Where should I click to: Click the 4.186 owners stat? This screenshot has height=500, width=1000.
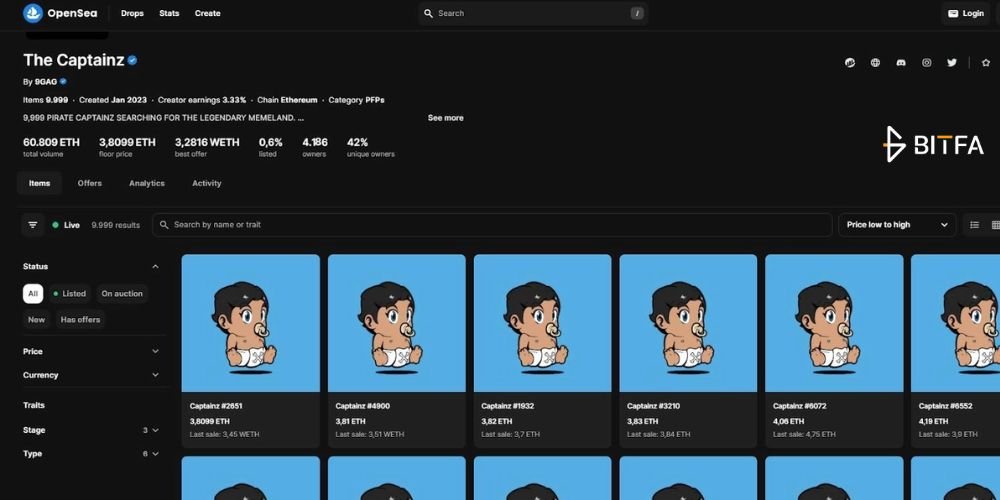click(x=315, y=146)
